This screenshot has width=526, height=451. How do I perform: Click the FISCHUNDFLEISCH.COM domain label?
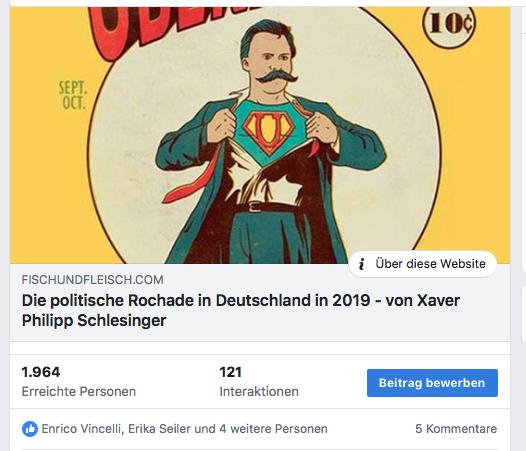(x=93, y=280)
